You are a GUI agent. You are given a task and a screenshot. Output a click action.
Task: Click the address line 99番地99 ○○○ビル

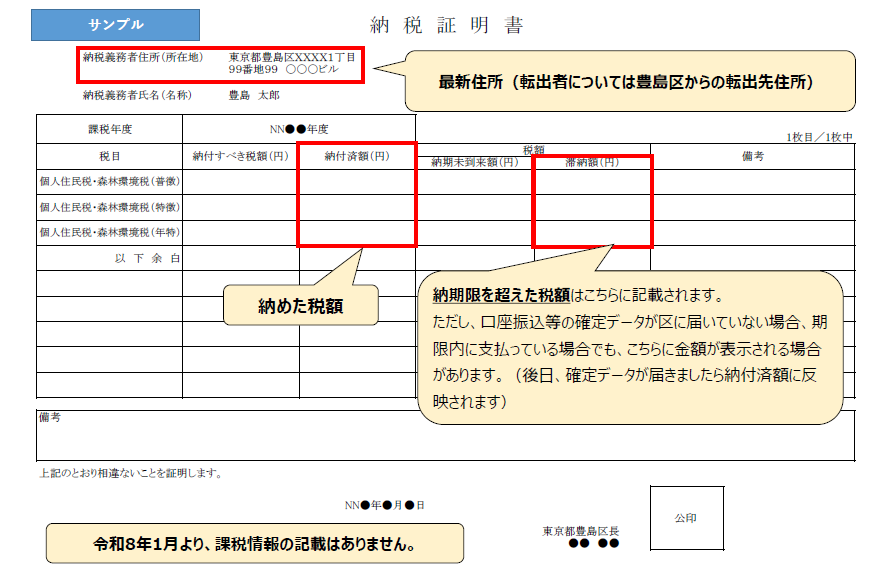pyautogui.click(x=284, y=70)
